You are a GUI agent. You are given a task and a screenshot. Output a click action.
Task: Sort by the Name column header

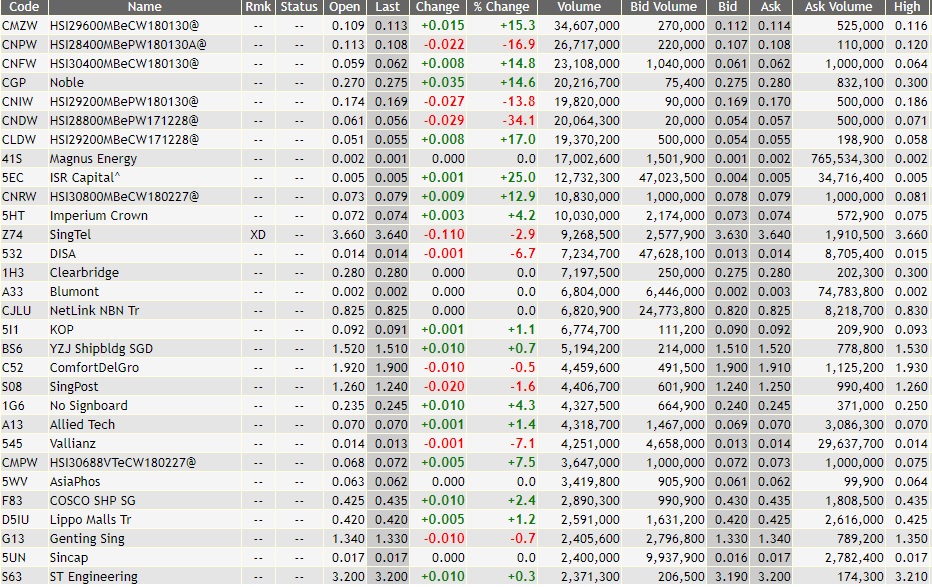tap(144, 7)
